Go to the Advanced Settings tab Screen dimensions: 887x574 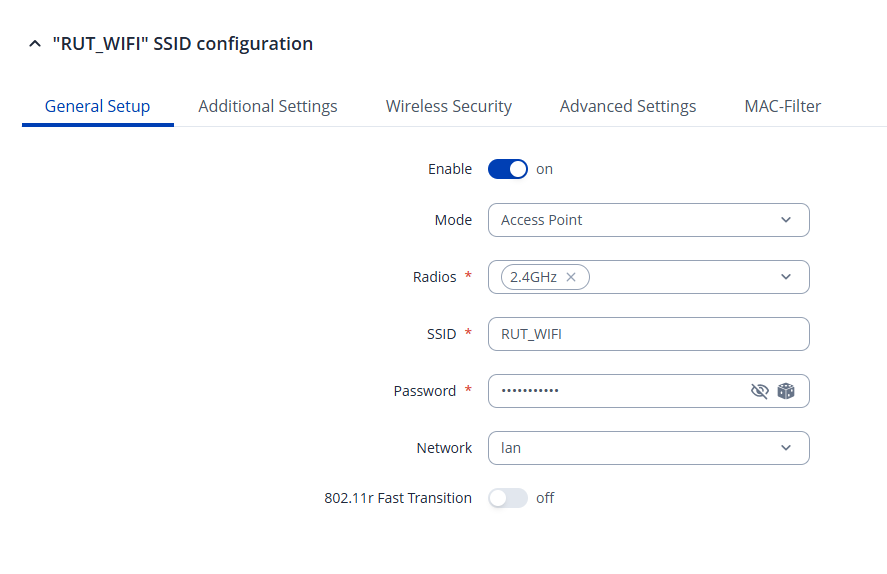pos(627,106)
